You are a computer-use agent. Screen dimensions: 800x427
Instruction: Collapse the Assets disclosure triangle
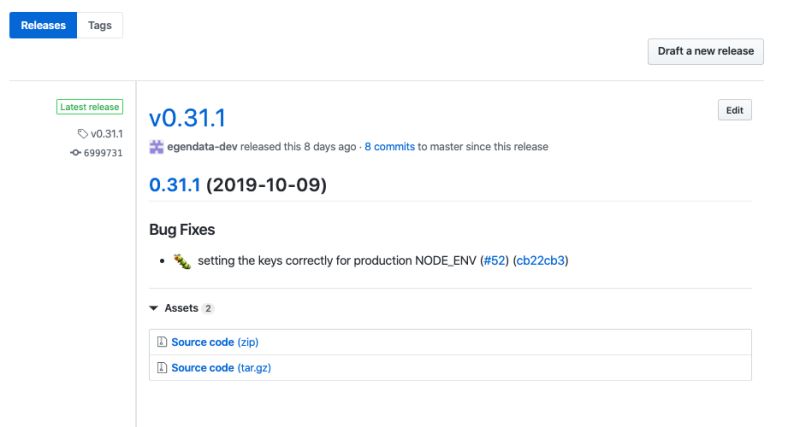154,308
